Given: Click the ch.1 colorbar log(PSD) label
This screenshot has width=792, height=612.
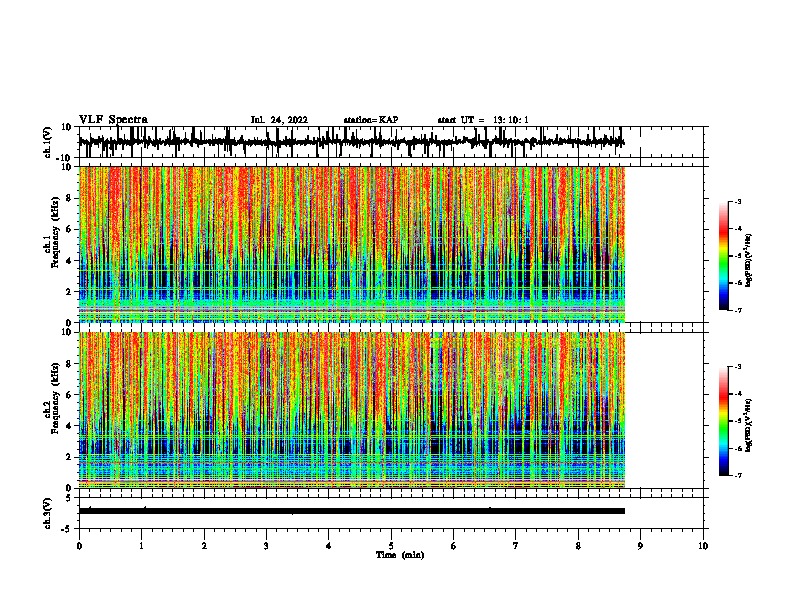Looking at the screenshot, I should tap(749, 261).
